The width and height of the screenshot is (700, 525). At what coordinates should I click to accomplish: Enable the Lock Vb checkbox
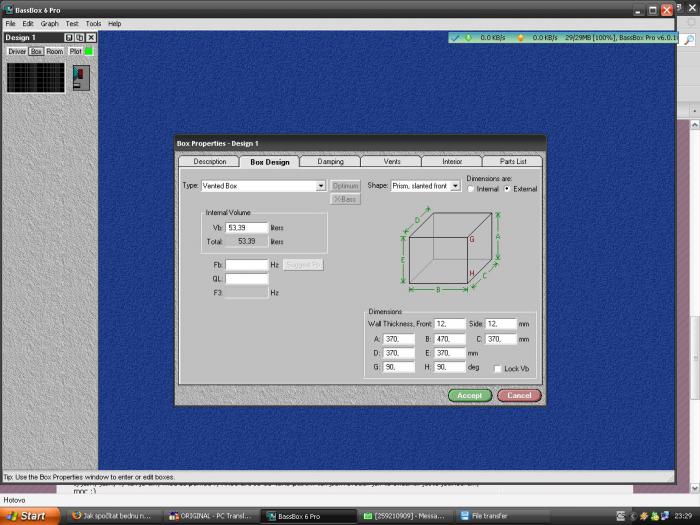(497, 369)
